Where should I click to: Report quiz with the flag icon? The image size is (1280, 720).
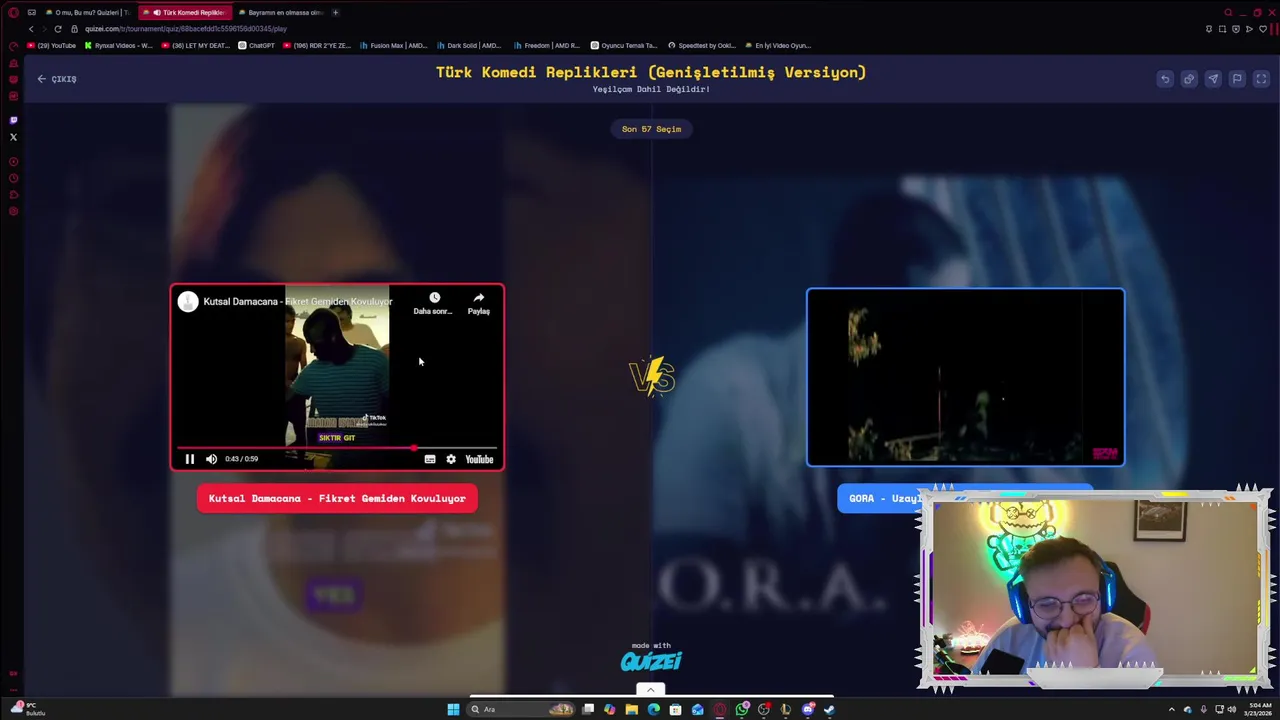tap(1237, 79)
